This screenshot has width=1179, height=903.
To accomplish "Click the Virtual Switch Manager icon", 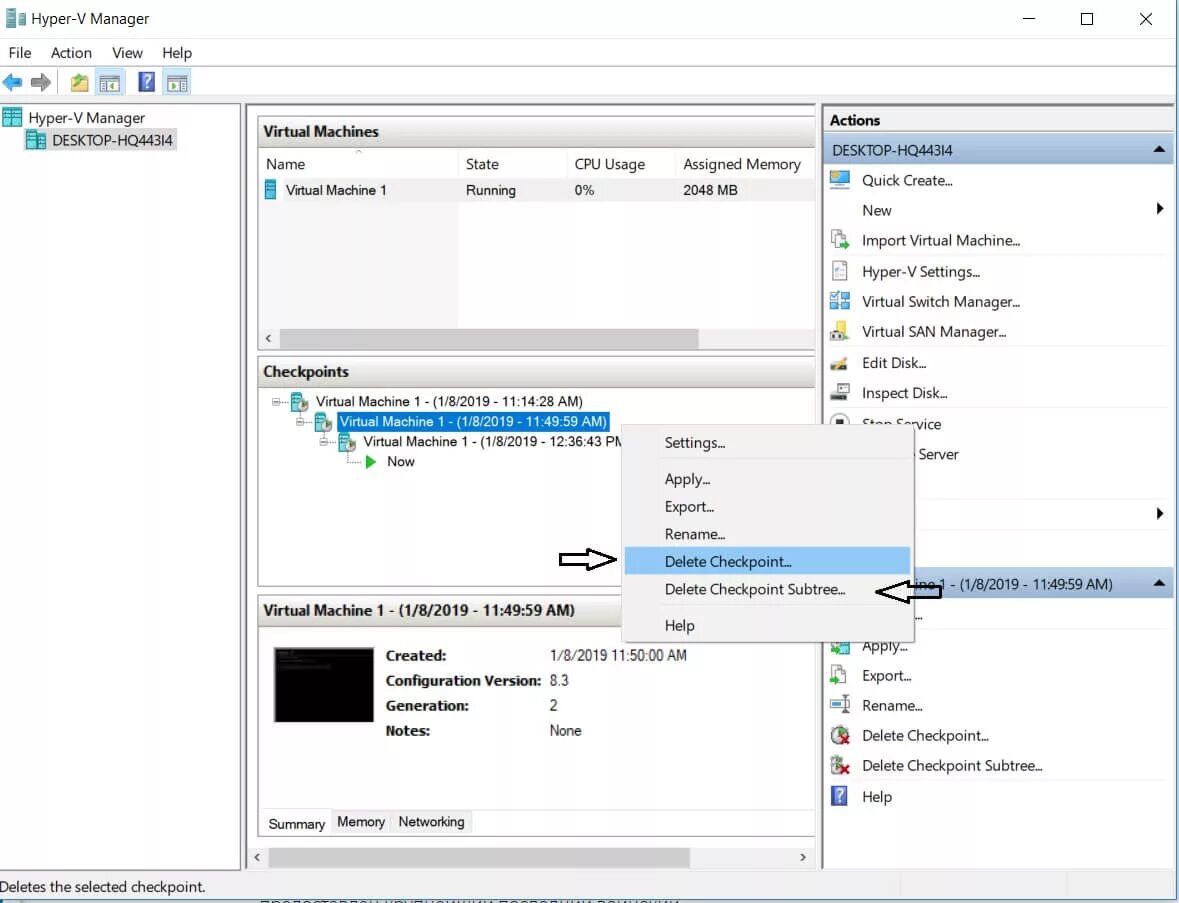I will (x=840, y=301).
